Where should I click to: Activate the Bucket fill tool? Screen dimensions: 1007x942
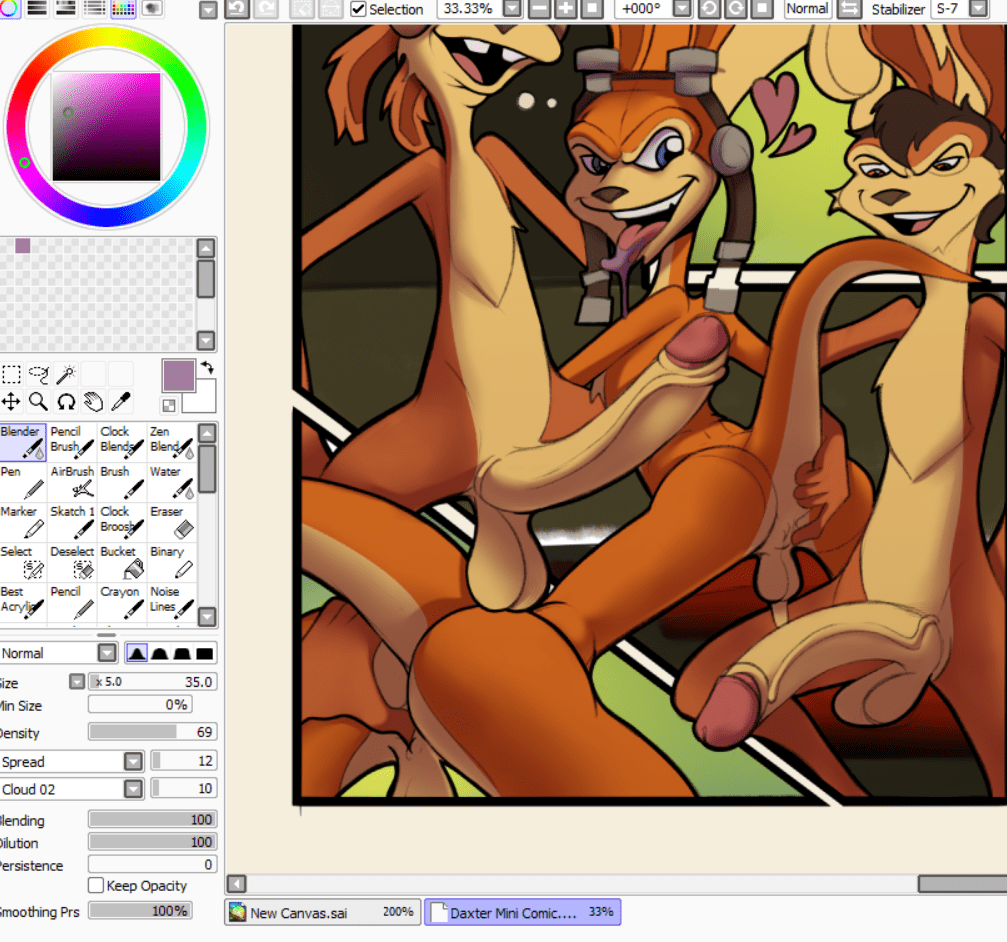121,560
